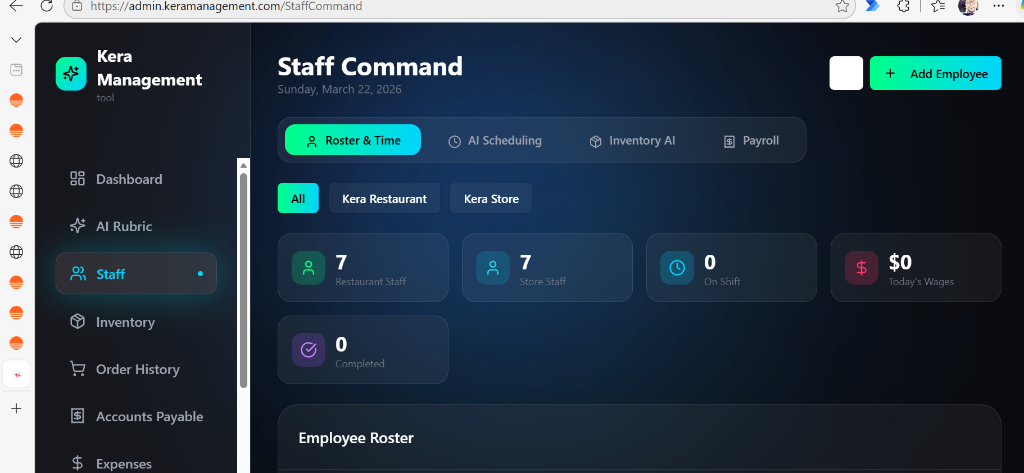
Task: Click the Kera Management sparkle logo
Action: click(71, 73)
